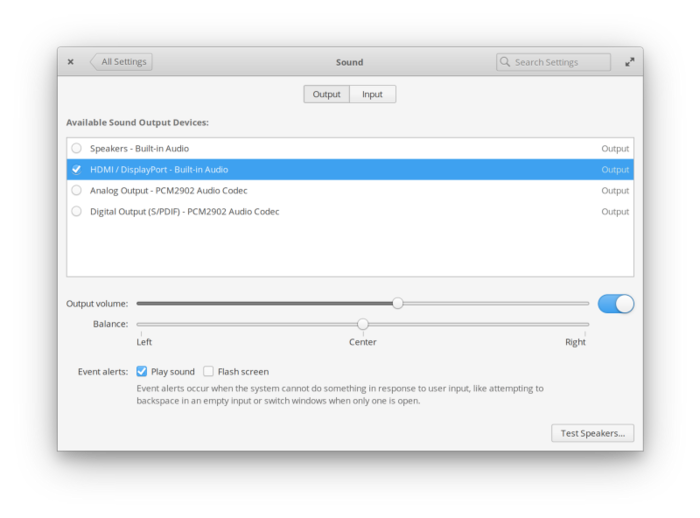This screenshot has width=700, height=518.
Task: Open the Test Speakers dialog
Action: [592, 433]
